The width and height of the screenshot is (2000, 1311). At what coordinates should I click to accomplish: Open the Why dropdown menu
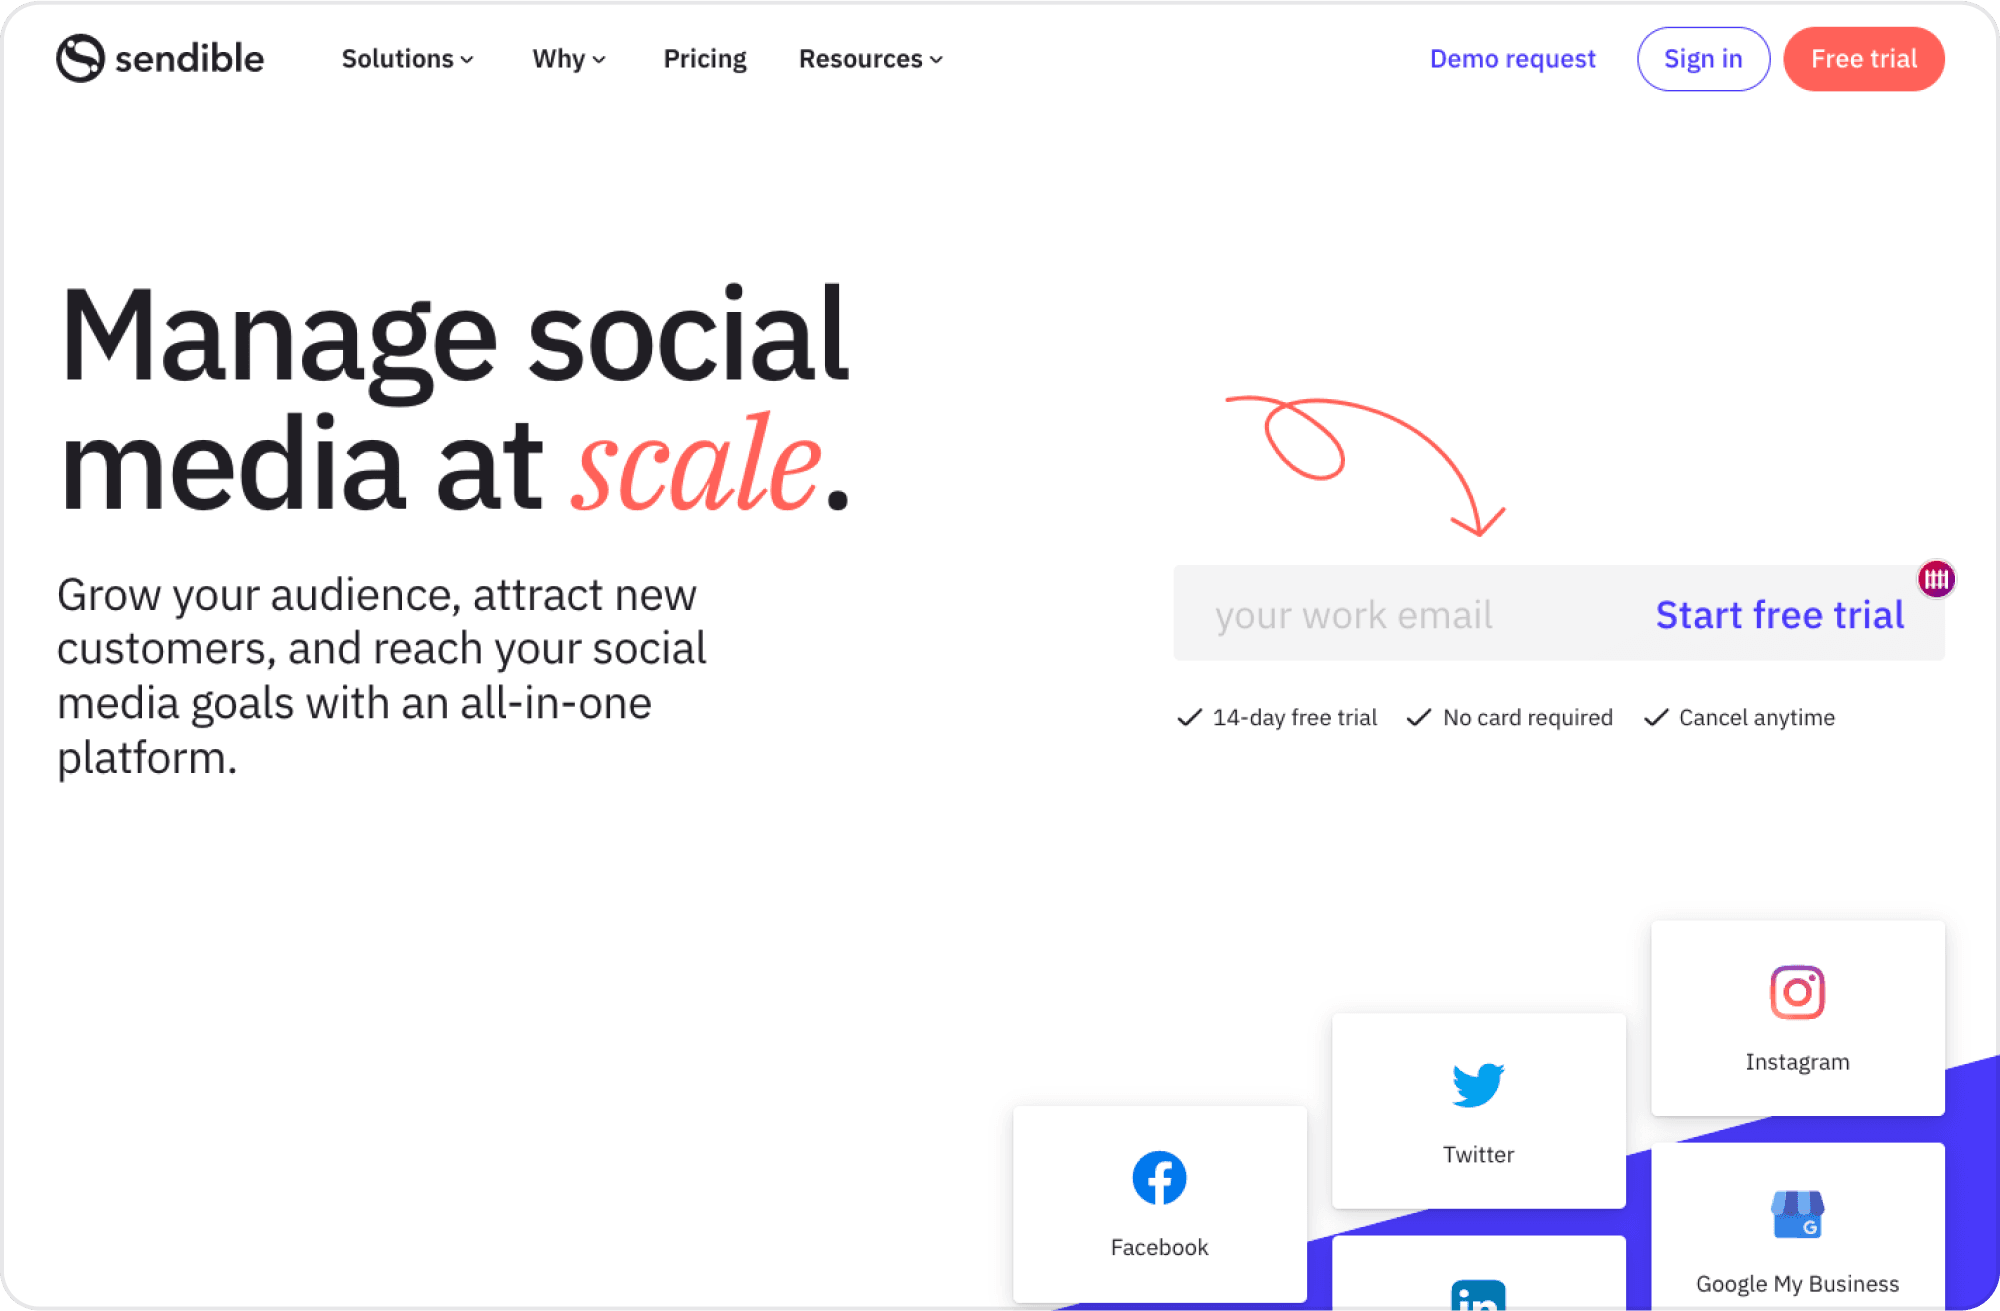(x=568, y=59)
